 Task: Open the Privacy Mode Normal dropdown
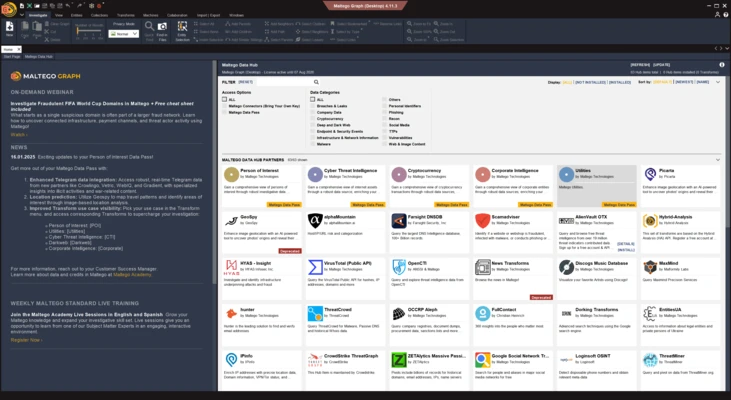tap(124, 34)
